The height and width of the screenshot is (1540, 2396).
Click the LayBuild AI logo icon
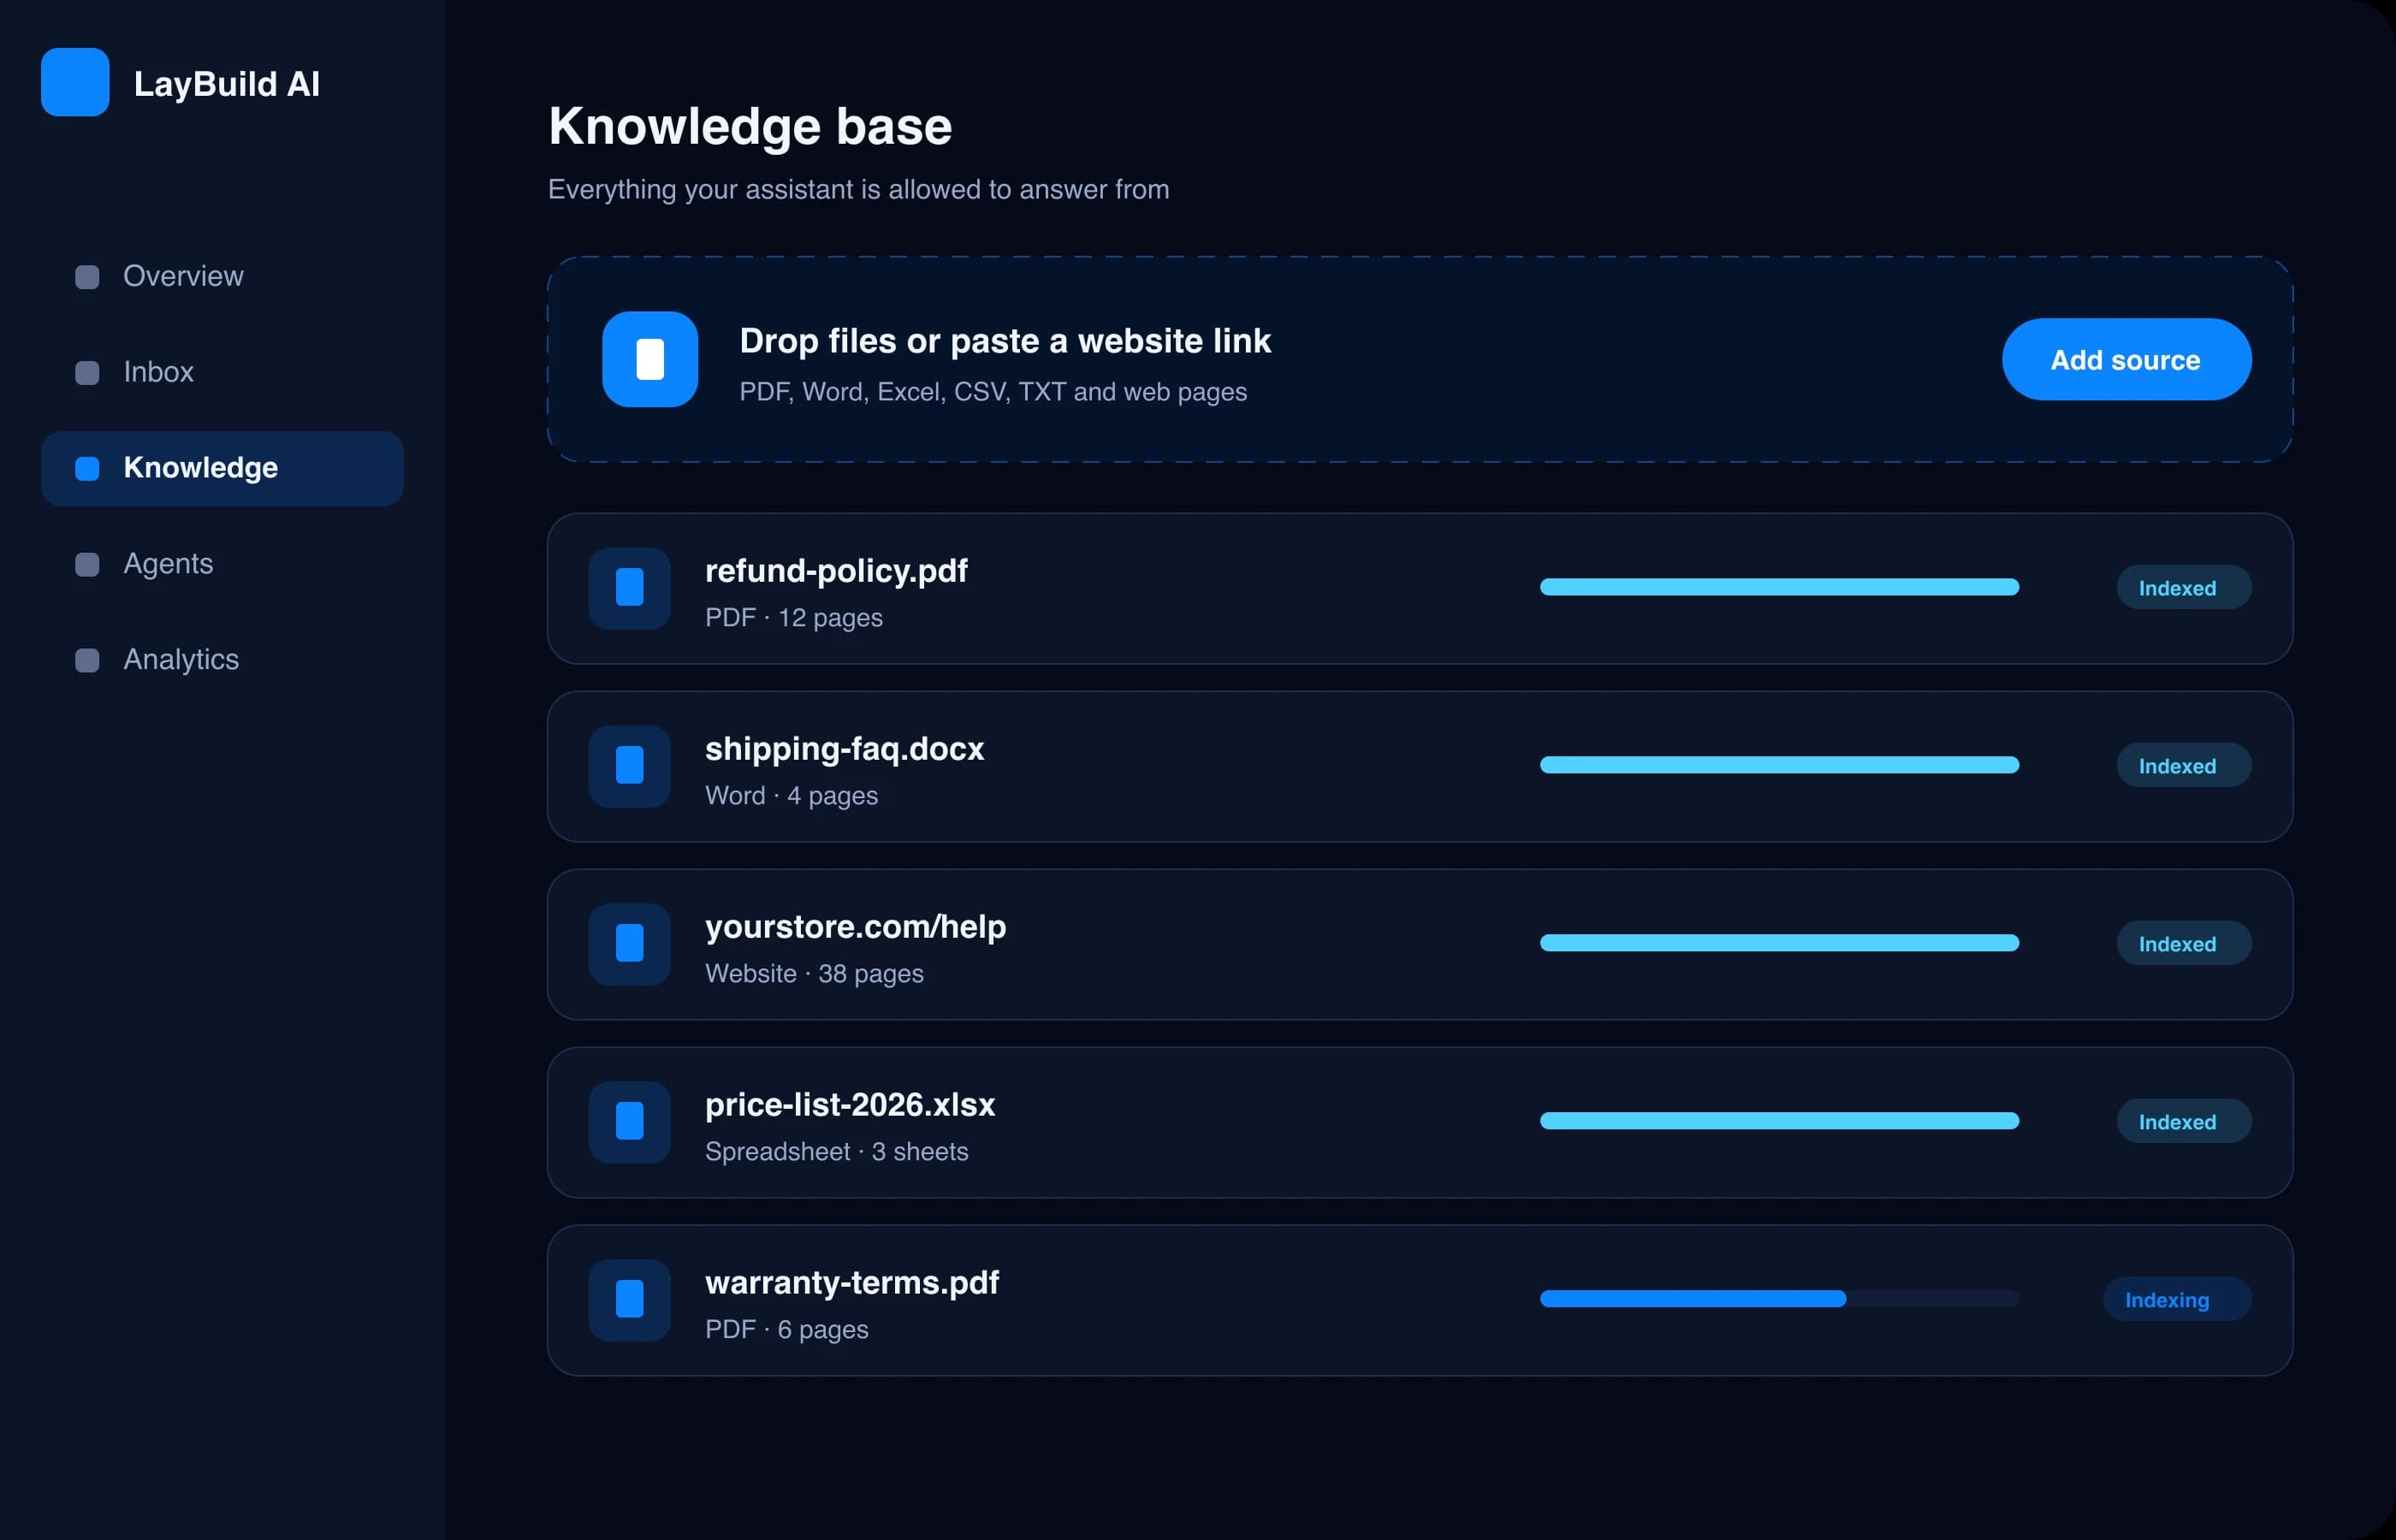(x=75, y=82)
